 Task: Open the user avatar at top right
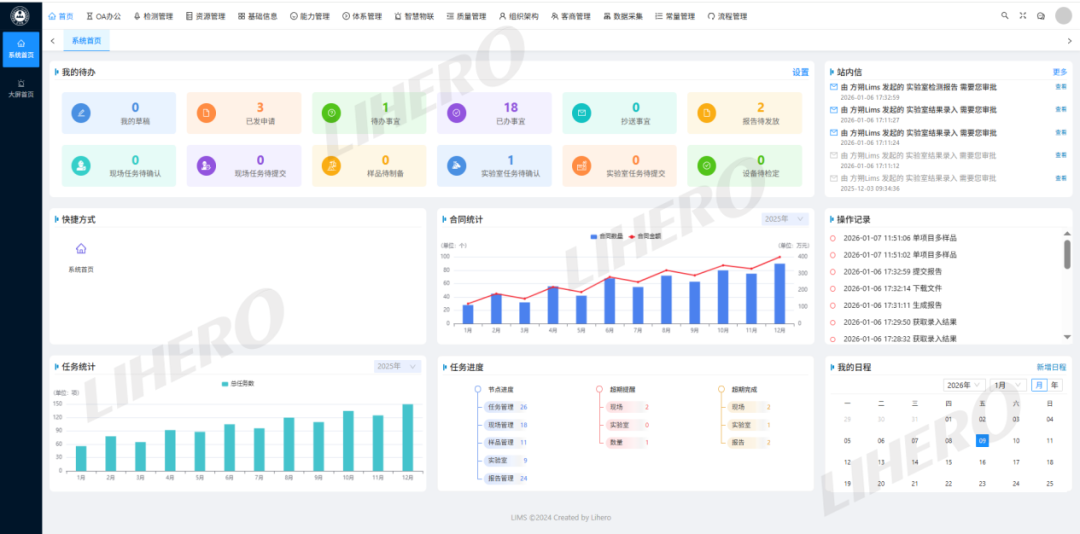point(1061,15)
